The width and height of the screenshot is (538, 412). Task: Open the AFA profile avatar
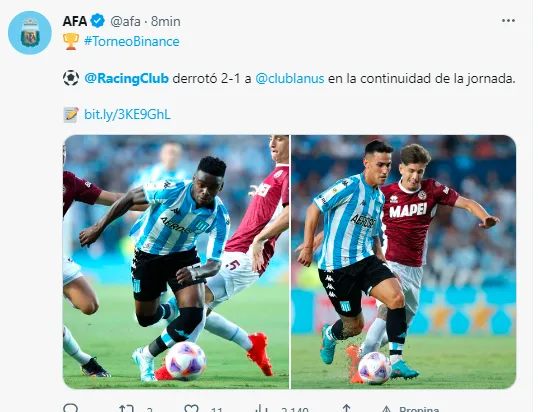click(30, 33)
